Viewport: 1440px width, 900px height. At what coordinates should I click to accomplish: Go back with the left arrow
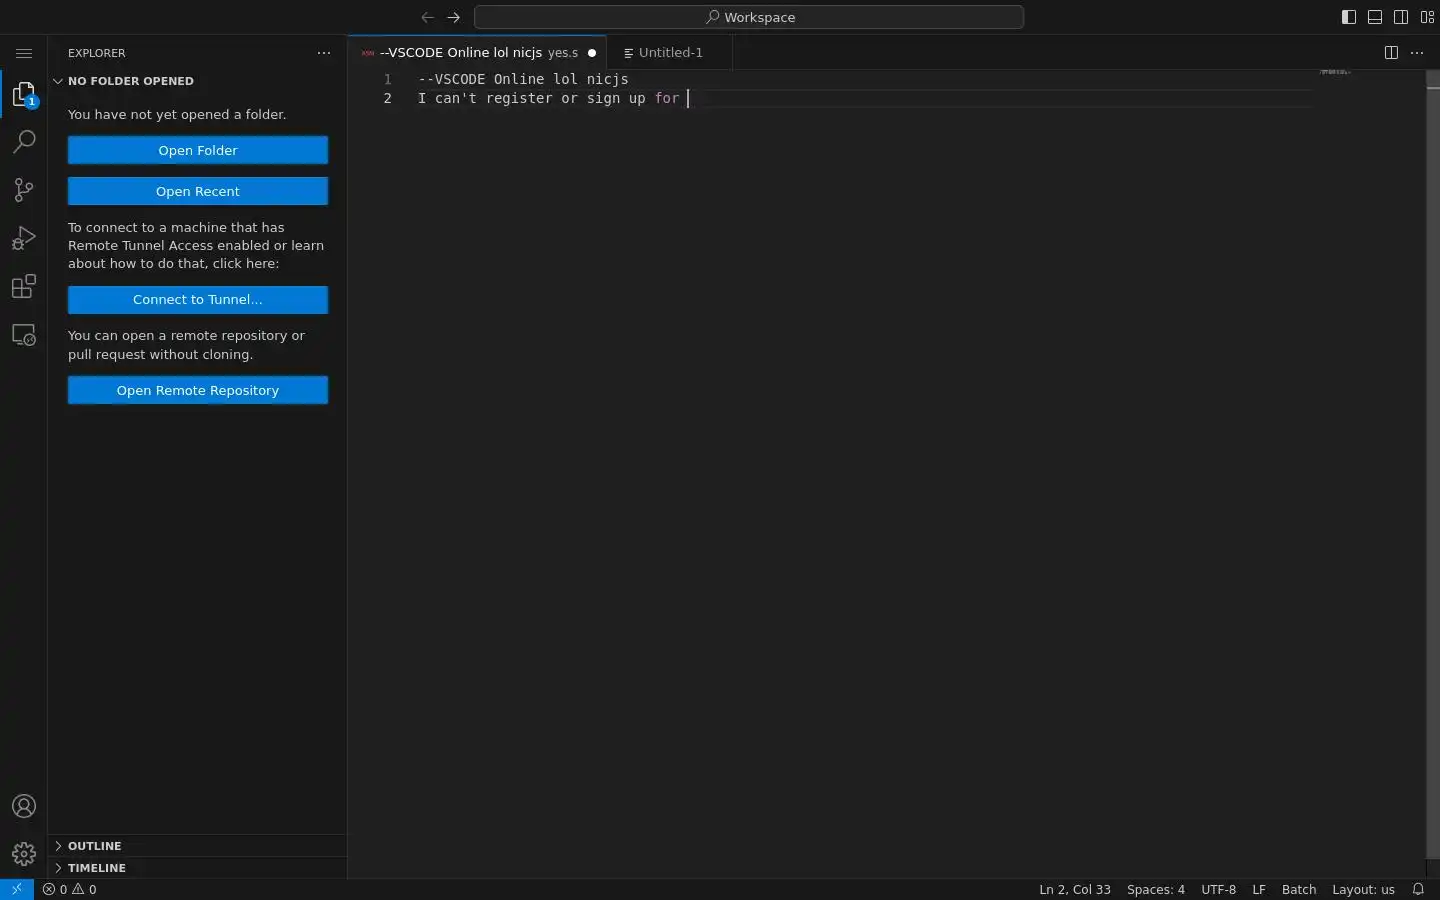coord(428,17)
